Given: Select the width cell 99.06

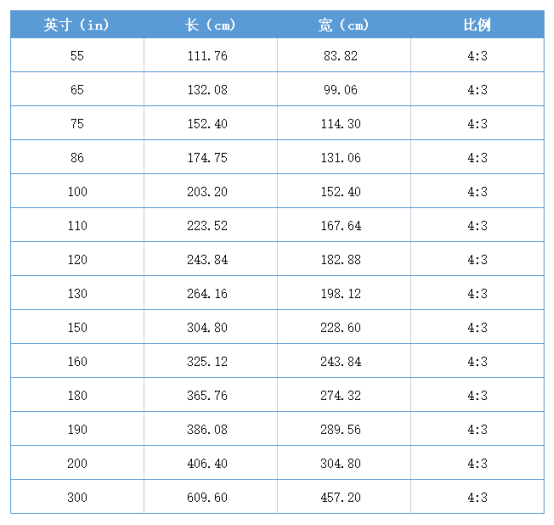Looking at the screenshot, I should [341, 90].
